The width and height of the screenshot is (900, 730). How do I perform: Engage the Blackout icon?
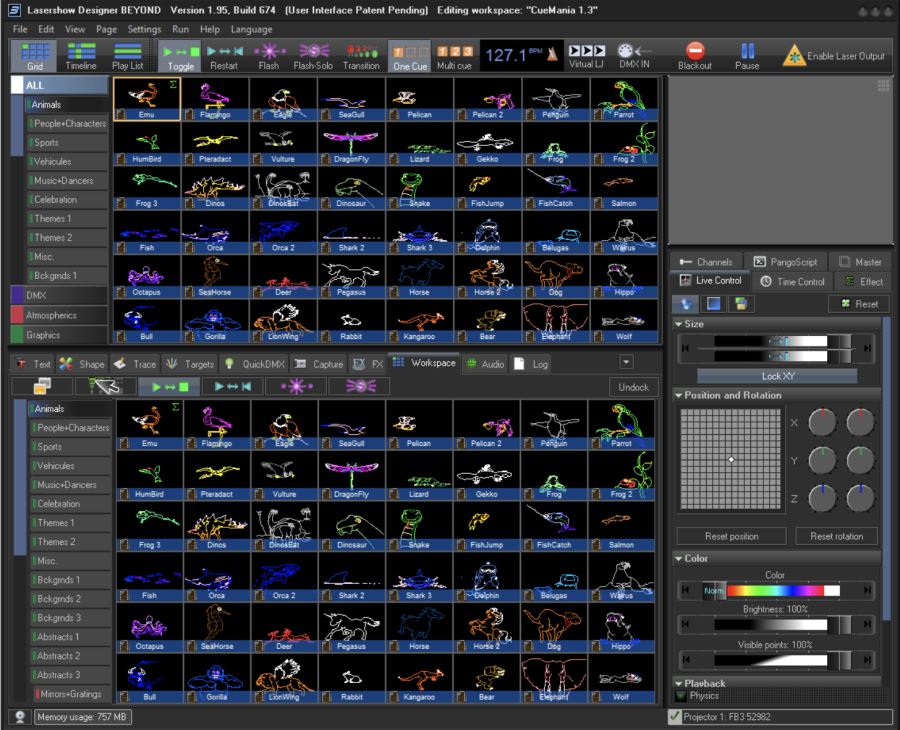(698, 56)
